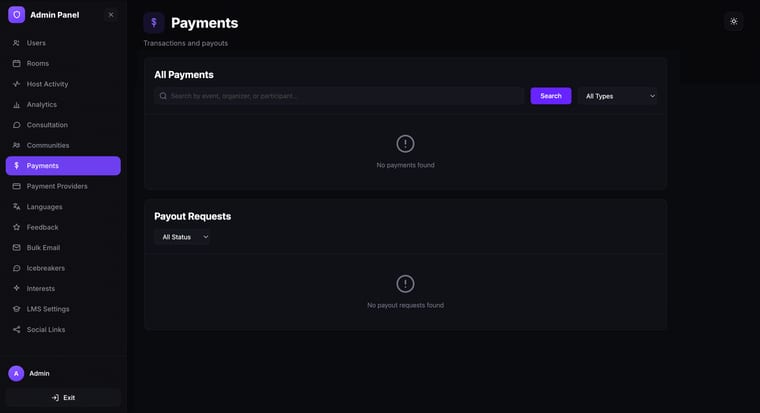Toggle light theme with sun icon
The height and width of the screenshot is (413, 760).
point(734,21)
